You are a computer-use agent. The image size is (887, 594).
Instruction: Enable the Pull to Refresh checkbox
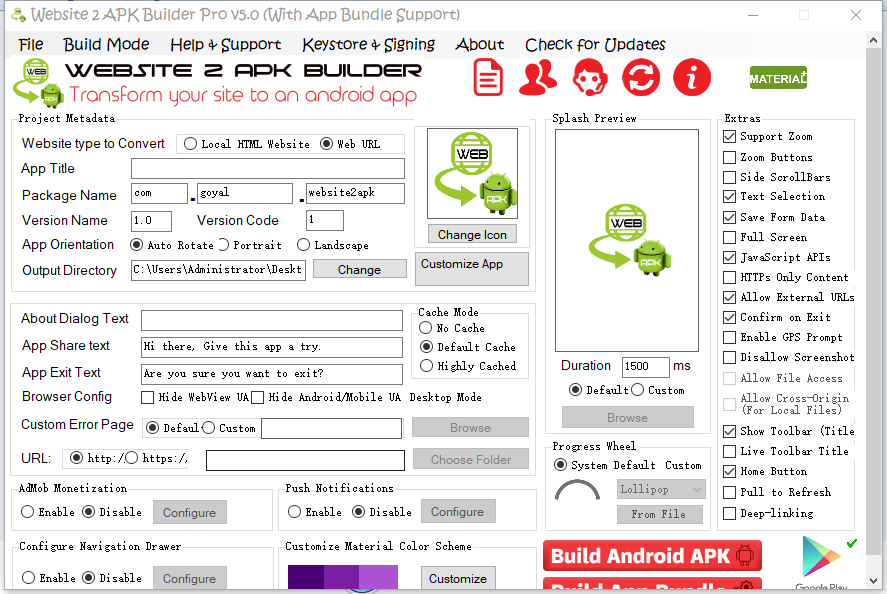pyautogui.click(x=730, y=492)
